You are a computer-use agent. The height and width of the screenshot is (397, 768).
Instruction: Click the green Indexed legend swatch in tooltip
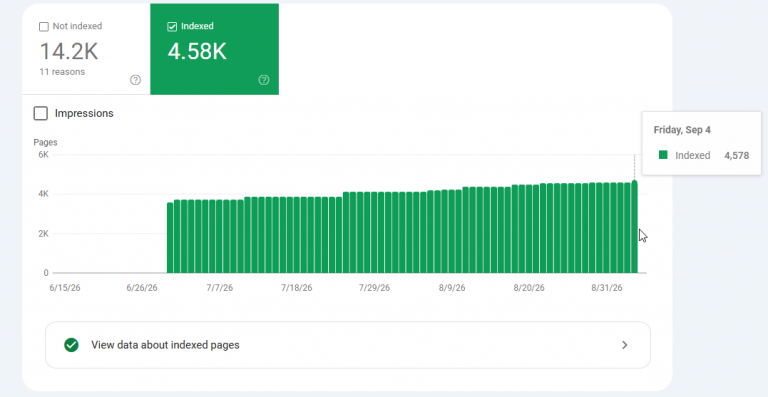(663, 155)
